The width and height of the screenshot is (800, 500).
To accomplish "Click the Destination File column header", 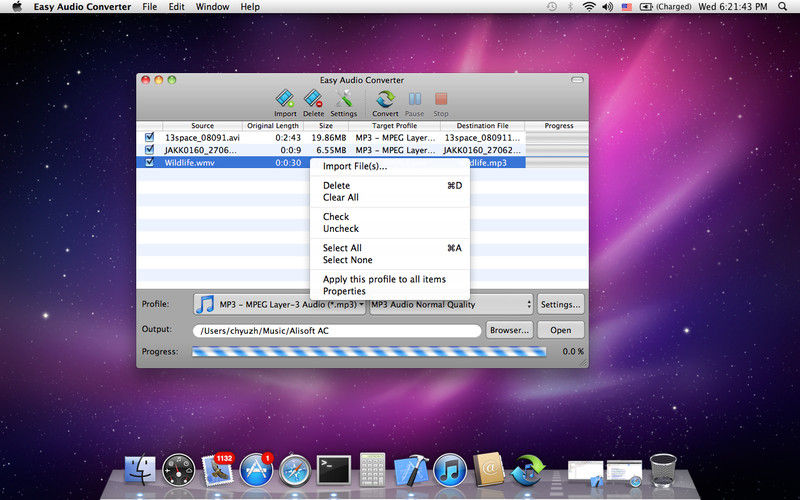I will 482,126.
